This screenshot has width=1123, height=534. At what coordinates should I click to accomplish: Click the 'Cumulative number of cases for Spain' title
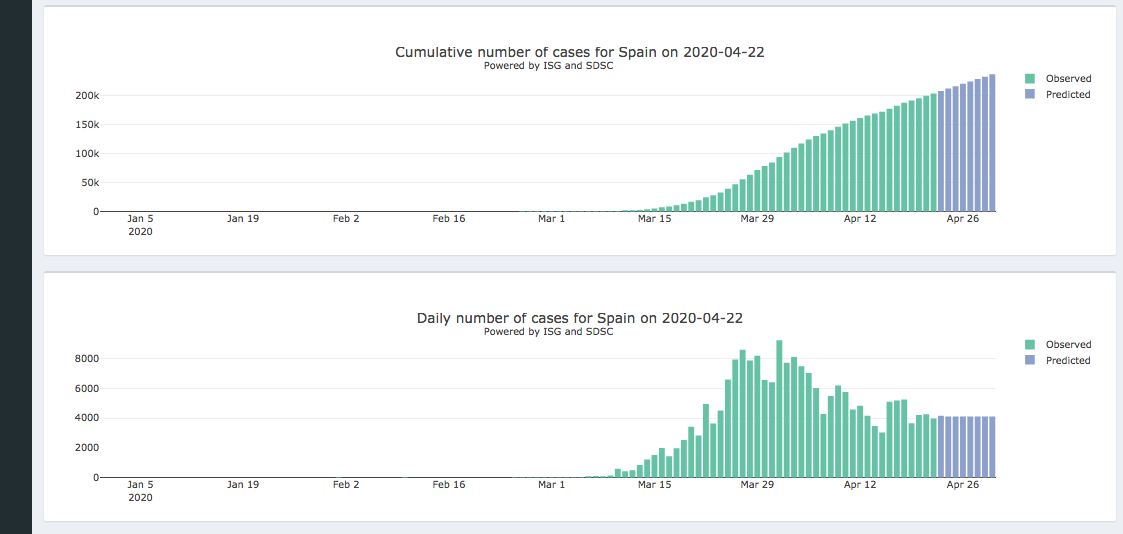(x=579, y=52)
